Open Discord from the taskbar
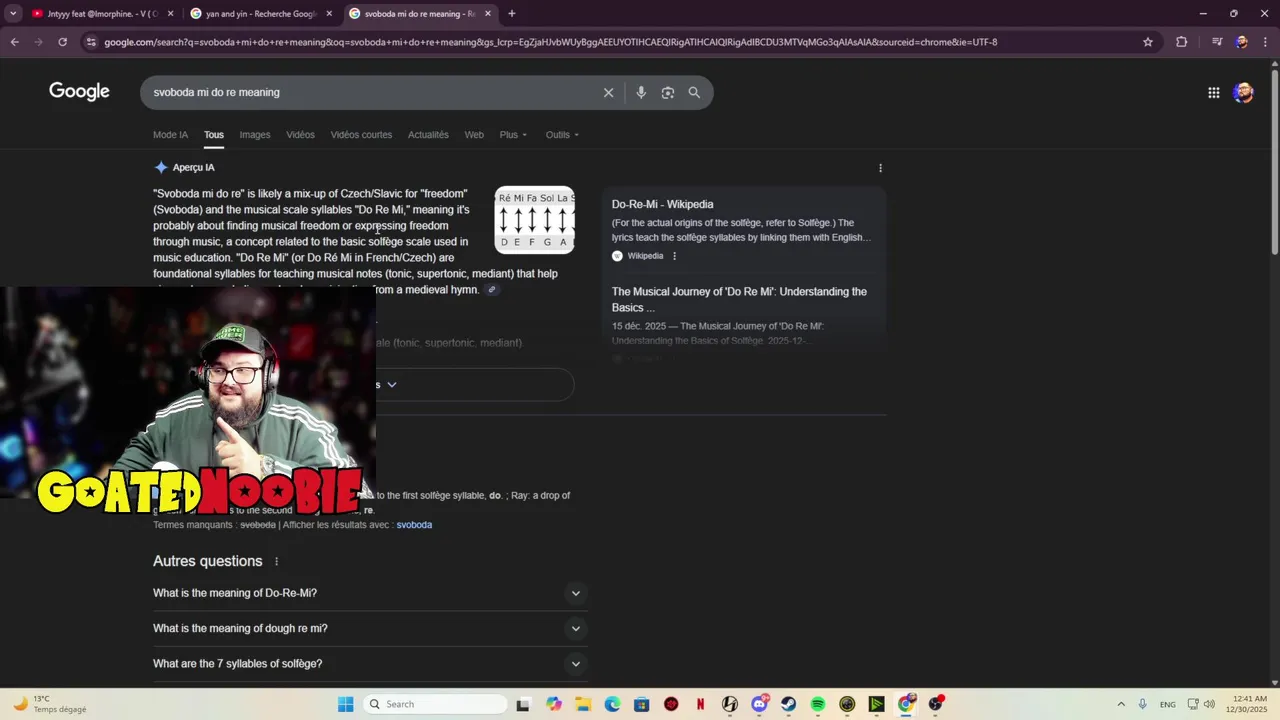This screenshot has width=1280, height=720. point(759,704)
